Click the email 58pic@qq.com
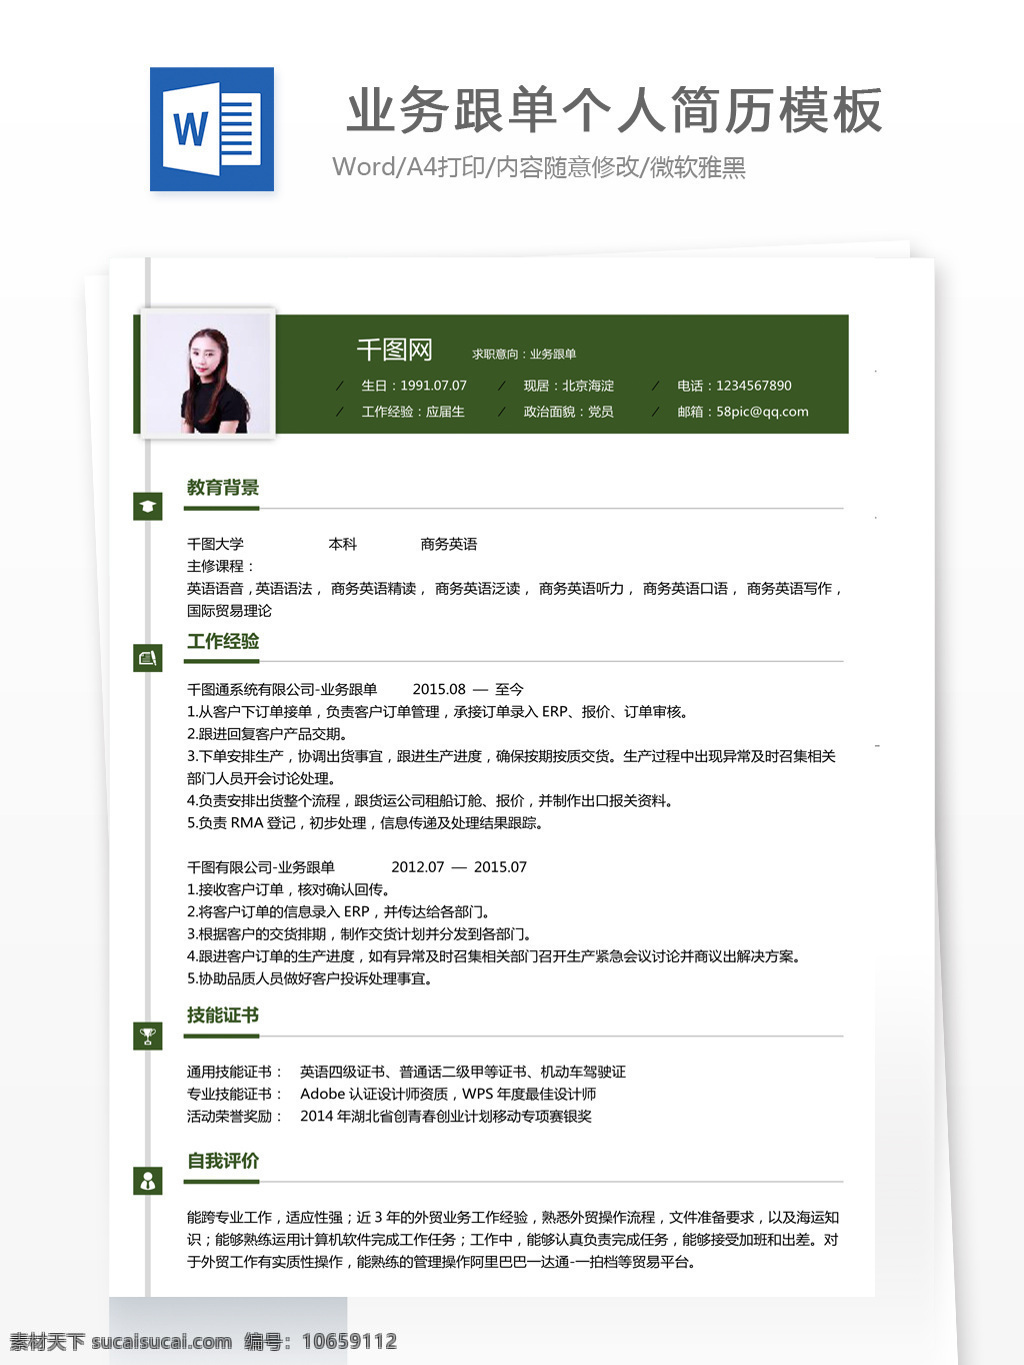Image resolution: width=1024 pixels, height=1365 pixels. click(x=762, y=411)
